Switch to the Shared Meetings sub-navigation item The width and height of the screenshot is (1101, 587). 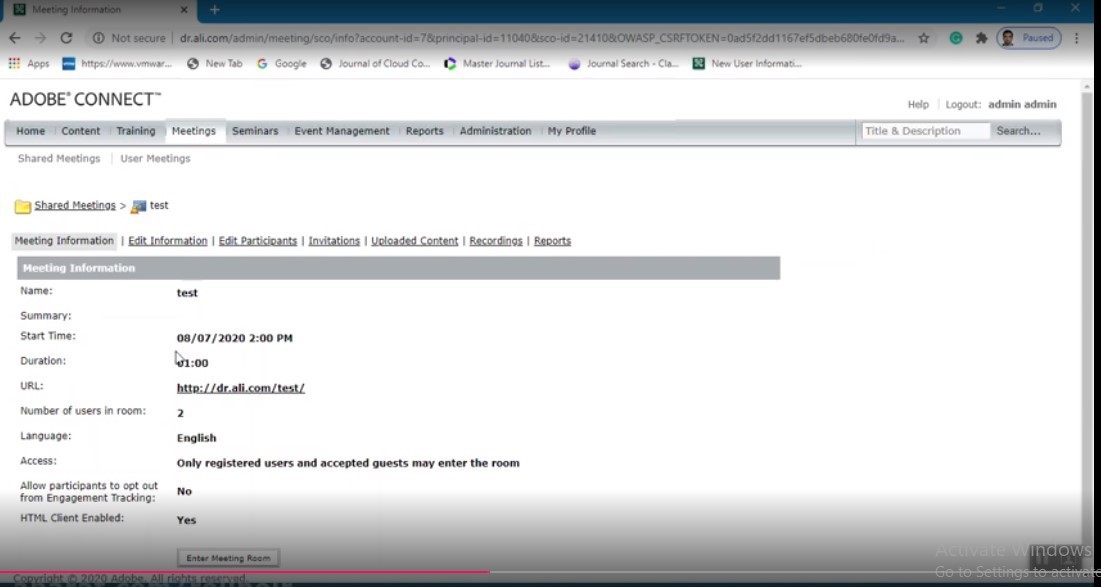tap(59, 159)
